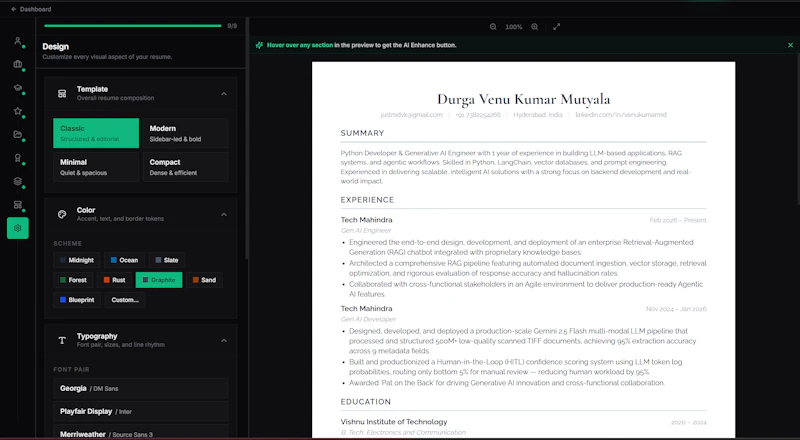This screenshot has height=440, width=800.
Task: Choose the Midnight color scheme
Action: coord(77,260)
